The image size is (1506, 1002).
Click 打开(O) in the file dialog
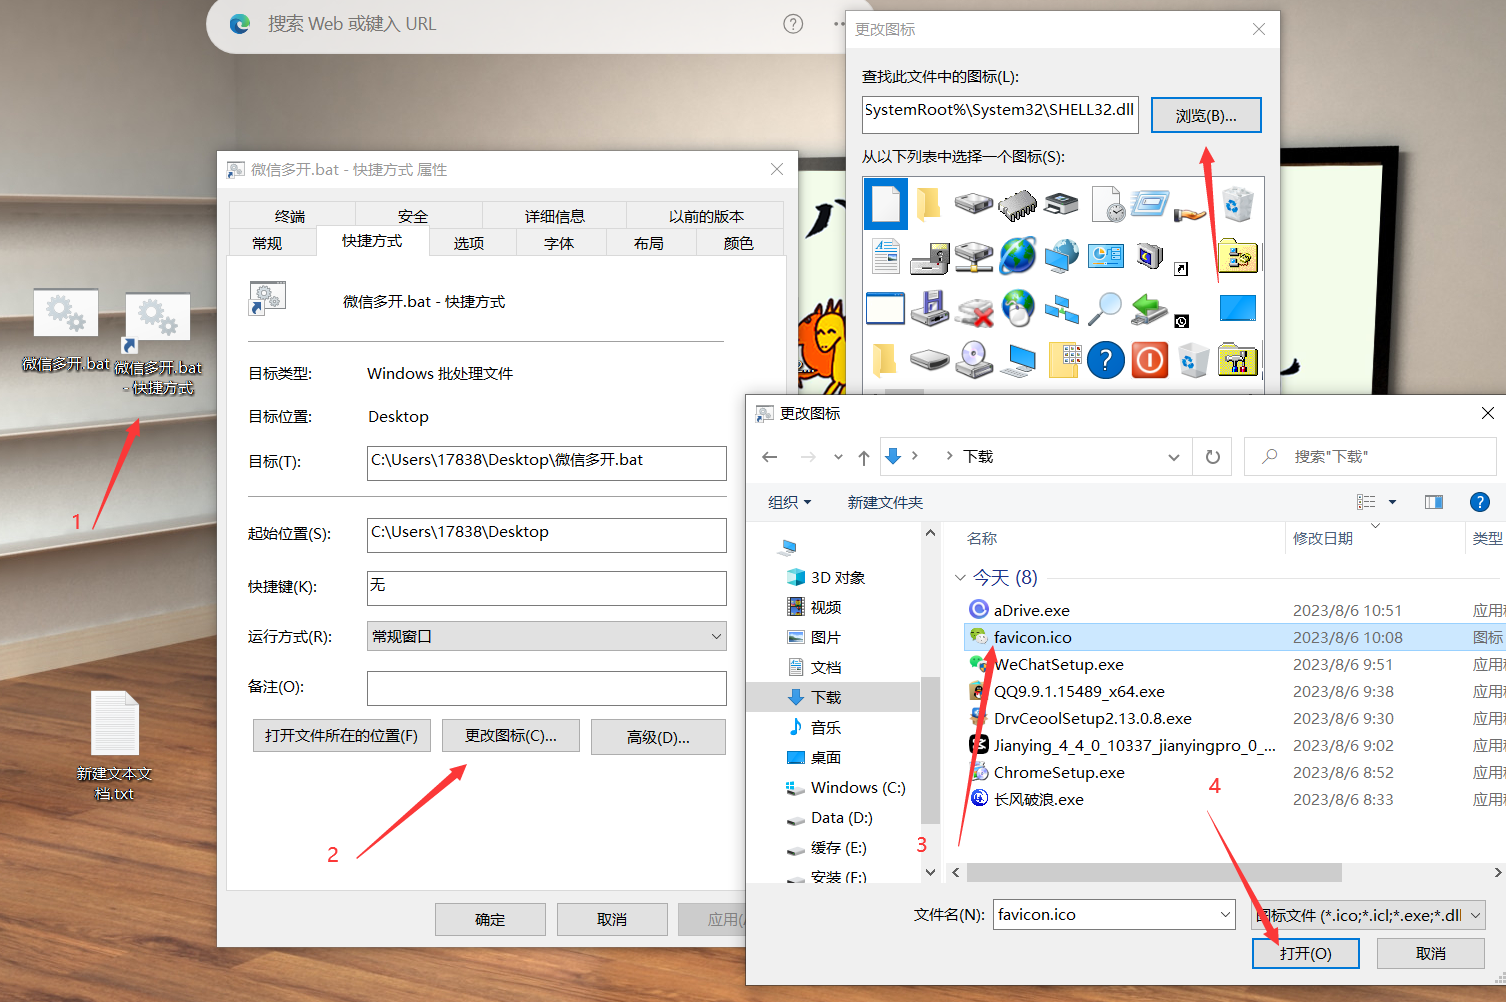point(1306,953)
